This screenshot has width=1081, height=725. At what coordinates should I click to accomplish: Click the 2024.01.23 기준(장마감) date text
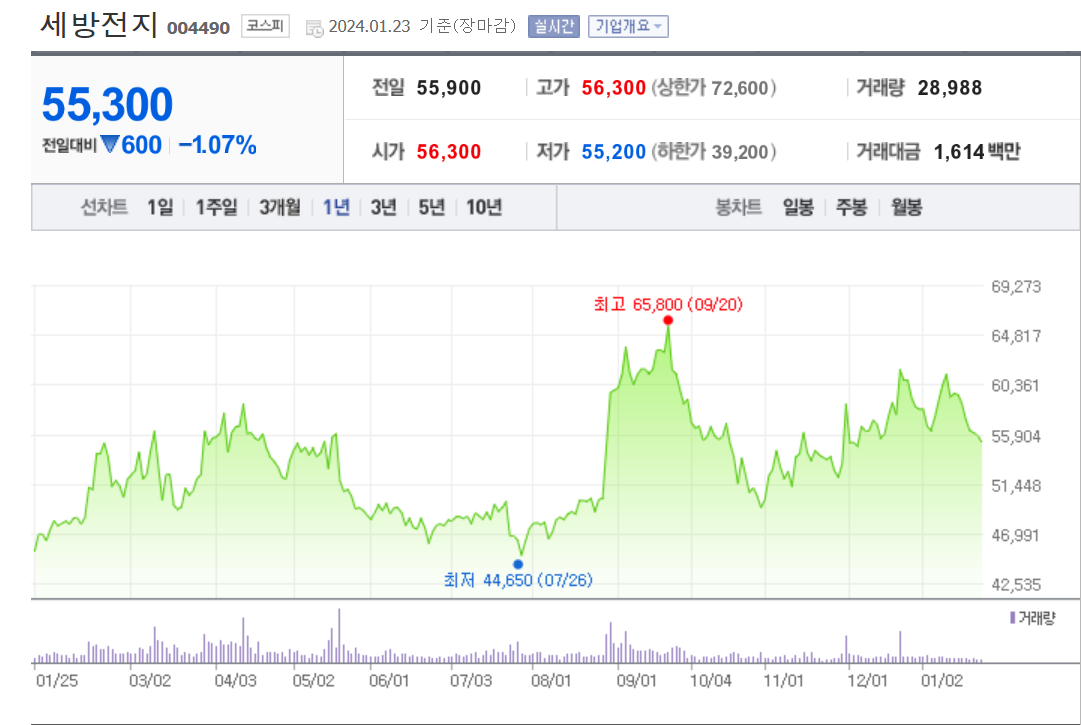coord(422,26)
